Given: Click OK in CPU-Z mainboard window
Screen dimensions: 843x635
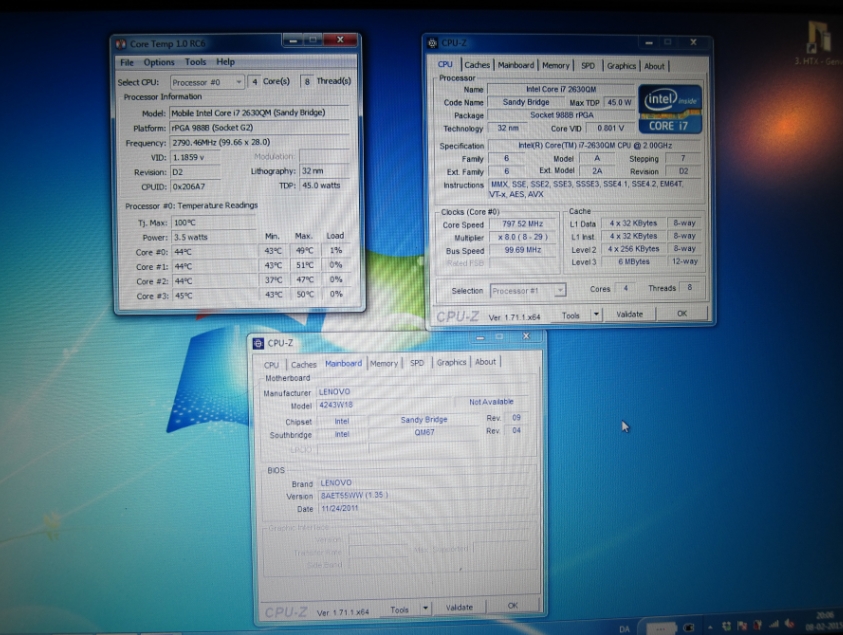Looking at the screenshot, I should [x=513, y=605].
